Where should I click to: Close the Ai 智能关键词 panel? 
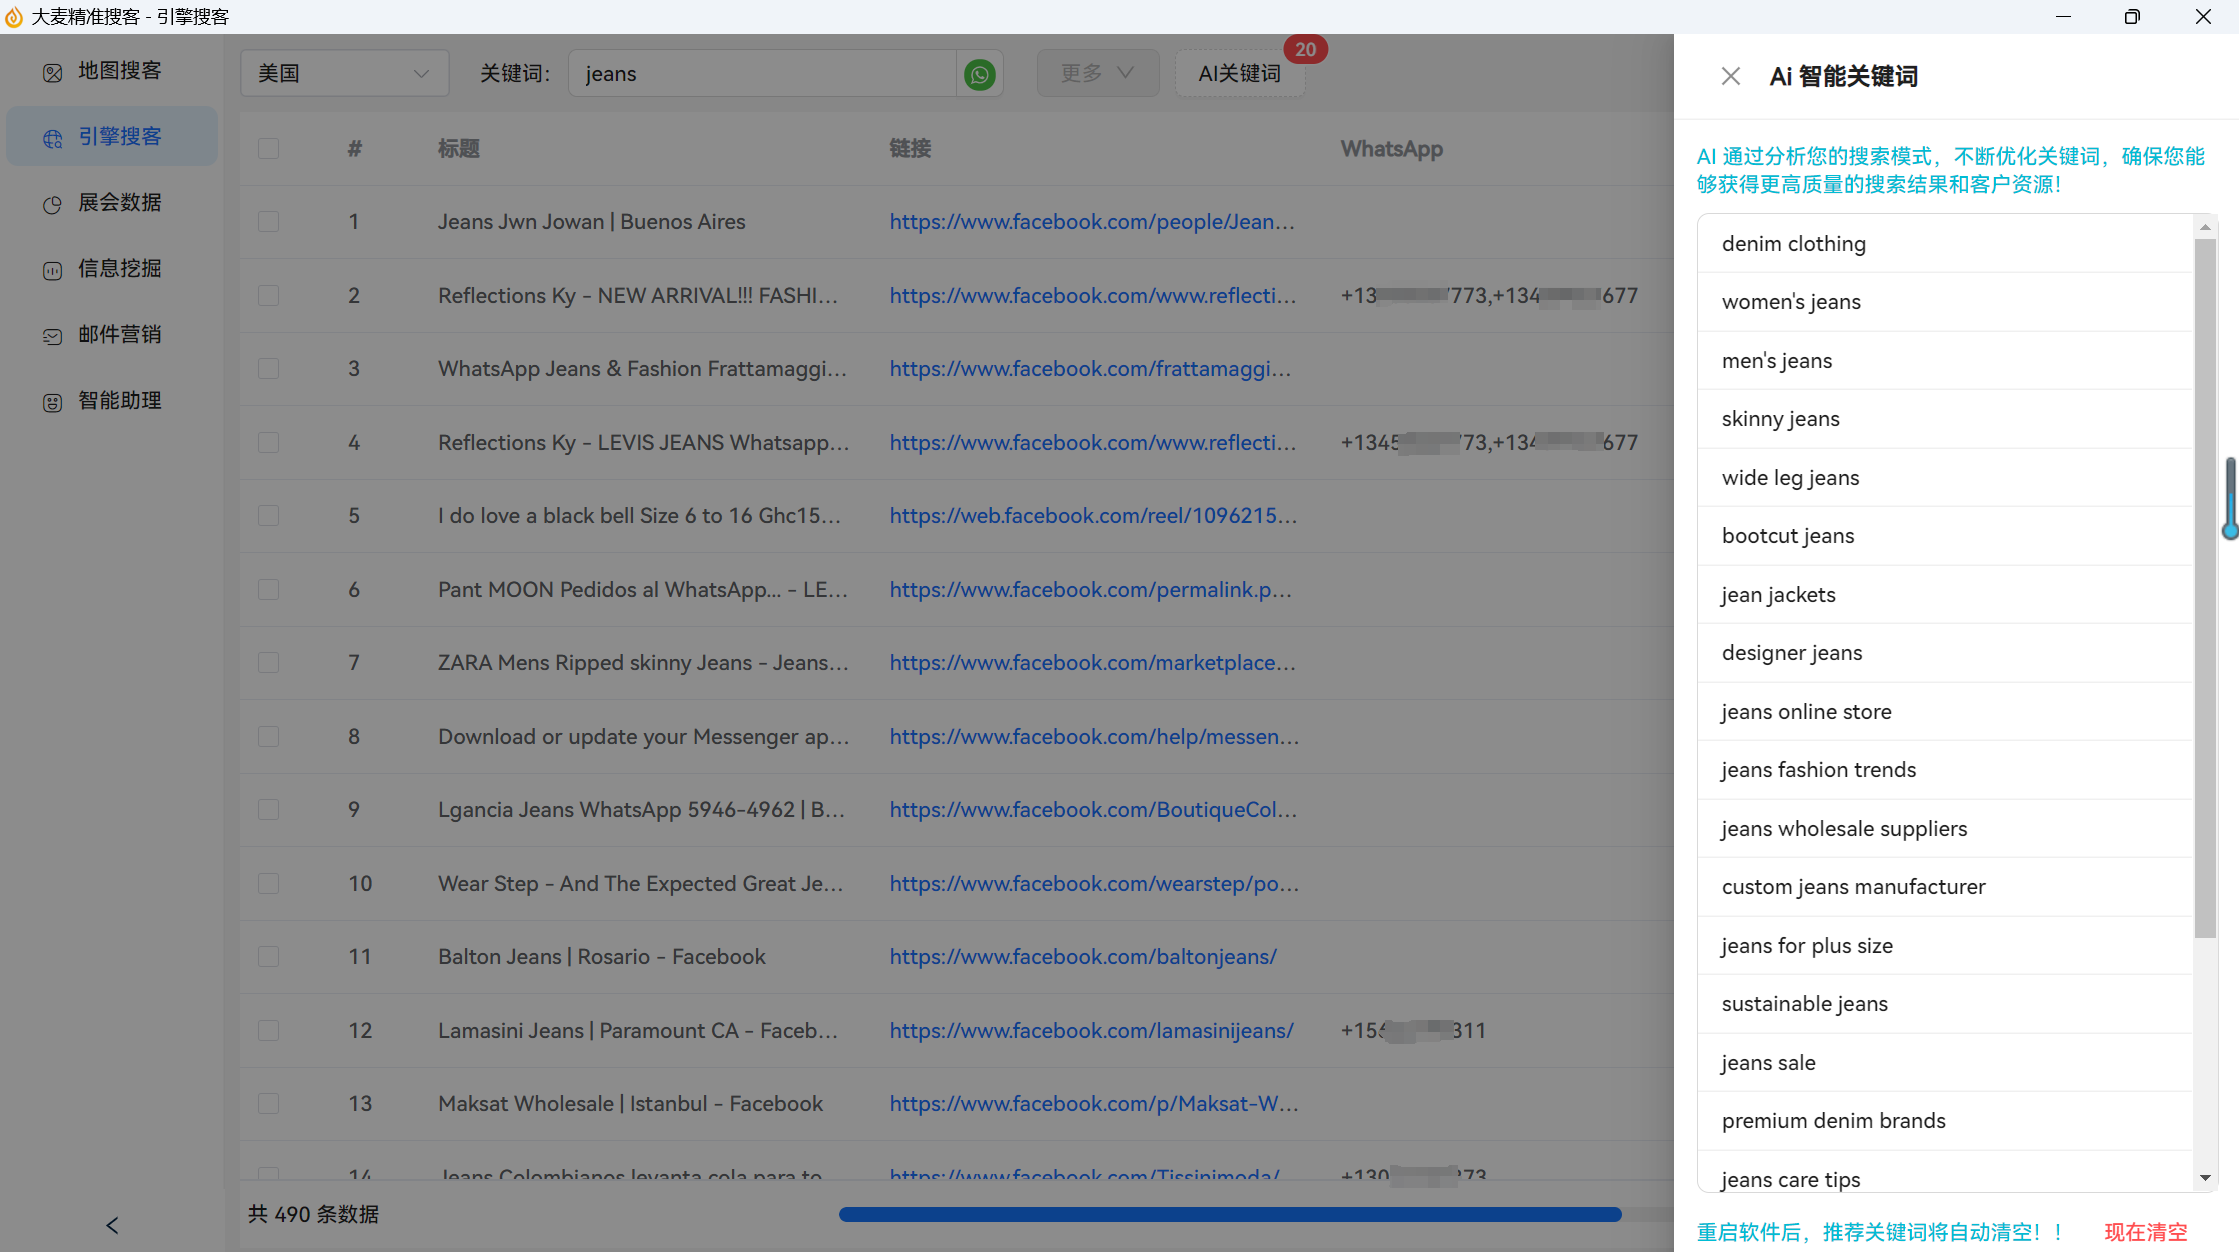[x=1731, y=76]
